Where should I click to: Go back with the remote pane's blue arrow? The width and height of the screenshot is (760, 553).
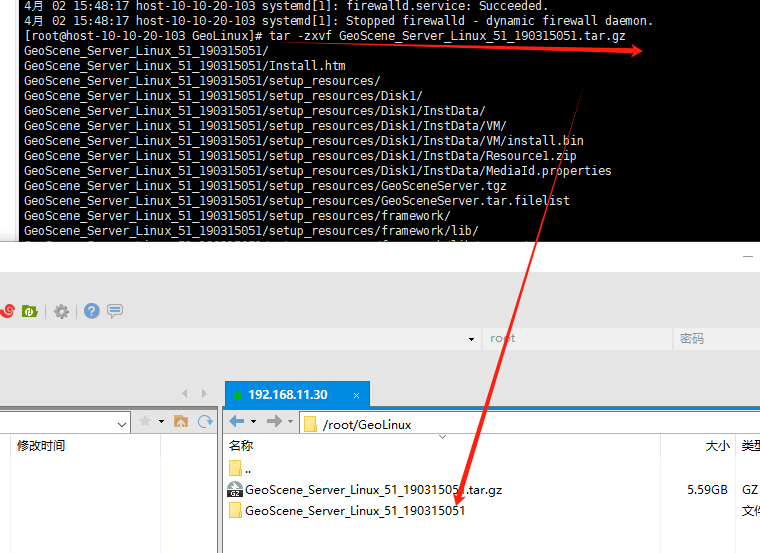pos(237,421)
